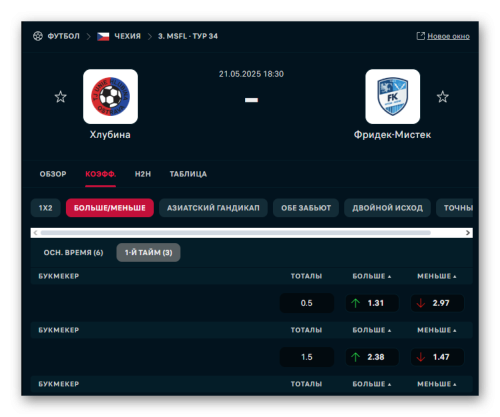Viewport: 500px width, 417px height.
Task: Click the 1.31 over odds
Action: (372, 303)
